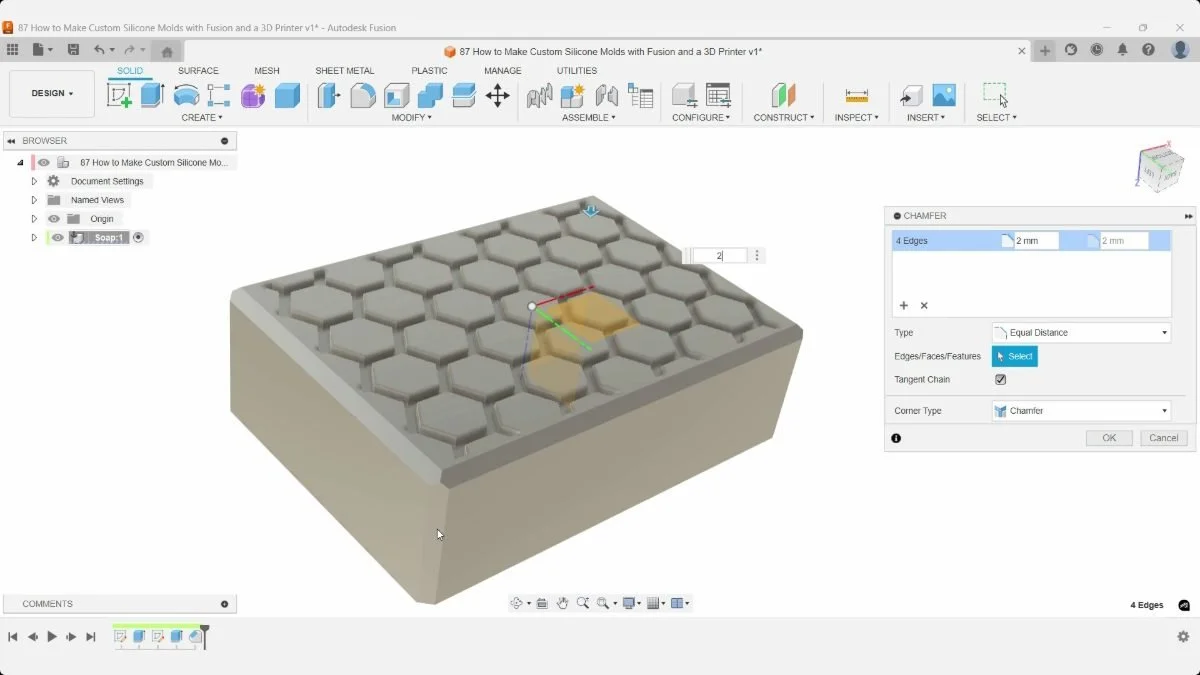Image resolution: width=1200 pixels, height=675 pixels.
Task: Choose the Create Form purple icon
Action: 253,95
